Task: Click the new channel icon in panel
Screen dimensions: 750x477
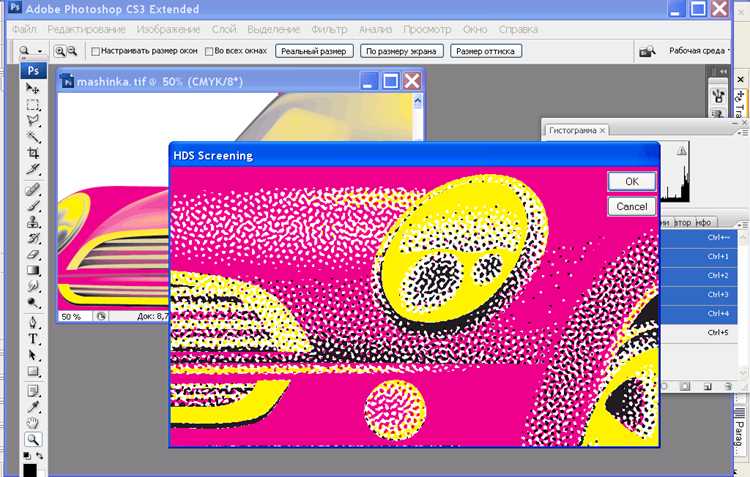Action: (708, 386)
